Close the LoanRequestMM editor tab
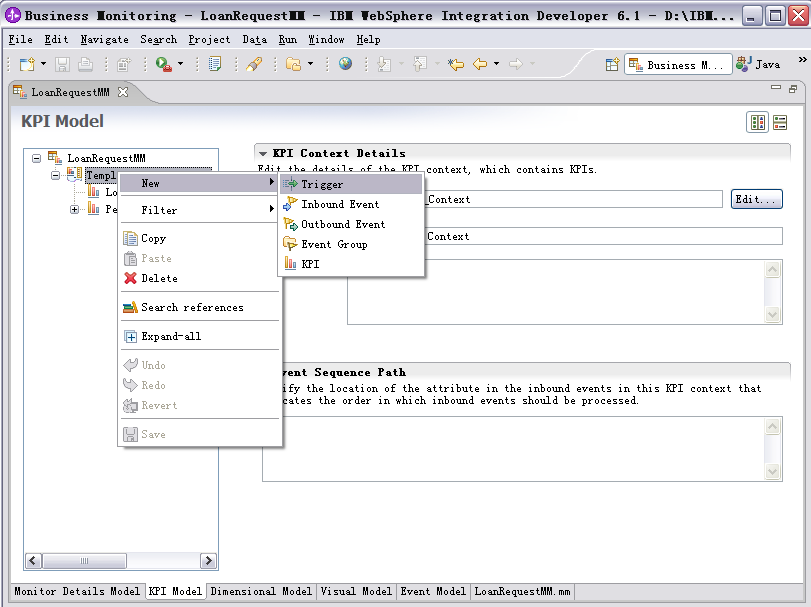 coord(123,92)
